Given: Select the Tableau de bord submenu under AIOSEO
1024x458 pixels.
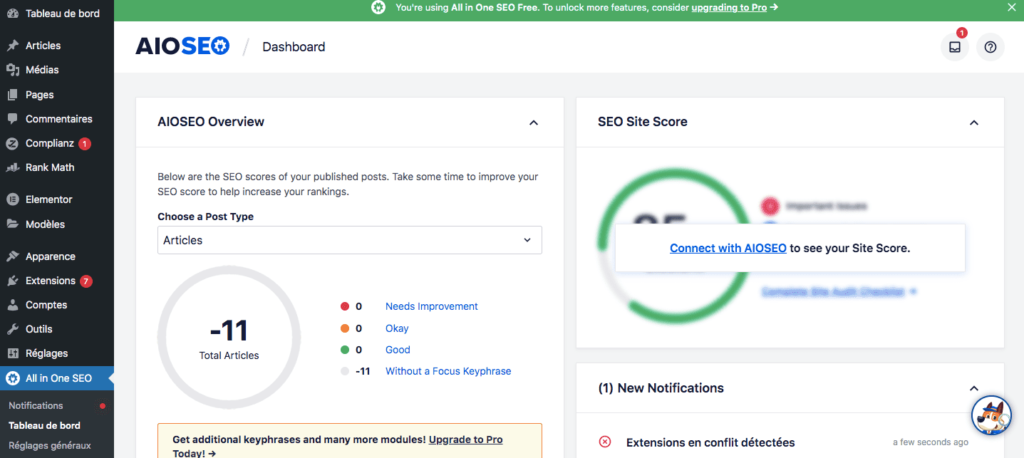Looking at the screenshot, I should click(x=44, y=425).
